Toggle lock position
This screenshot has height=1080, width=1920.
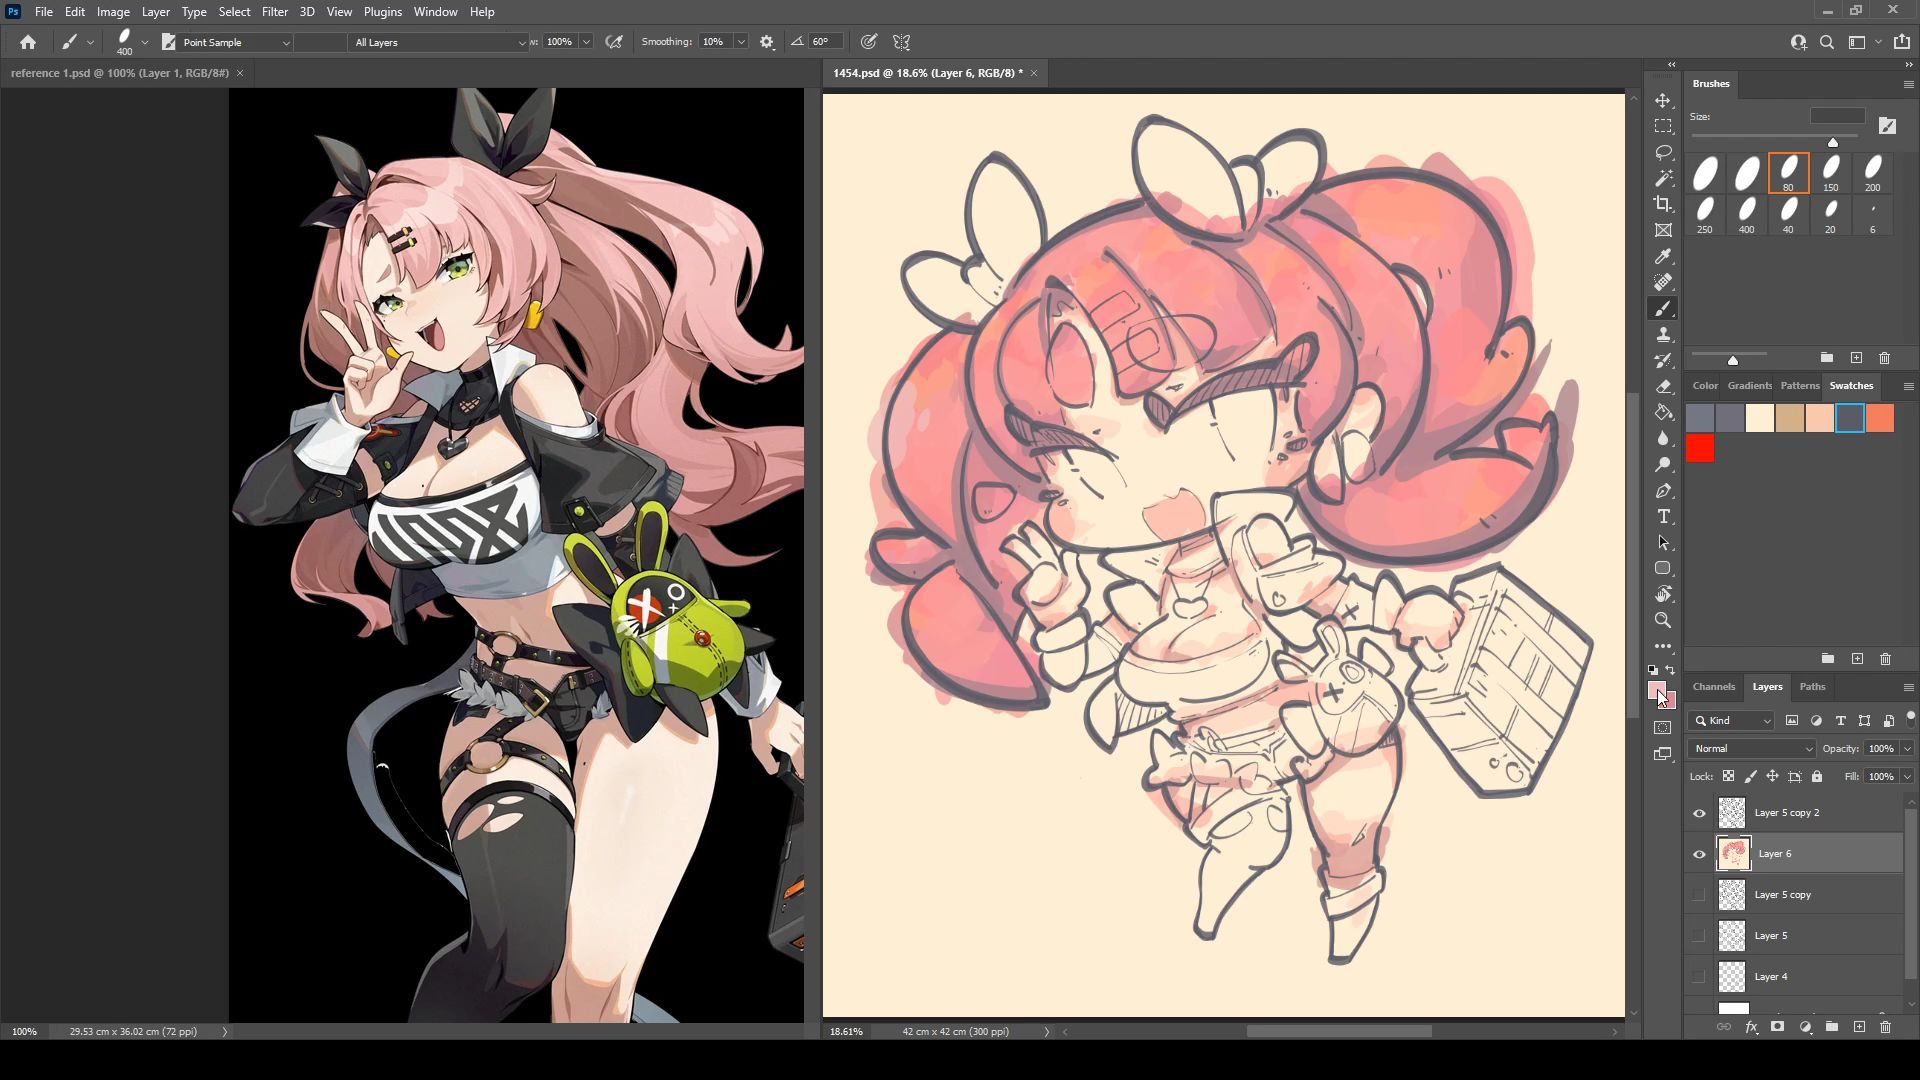point(1772,776)
